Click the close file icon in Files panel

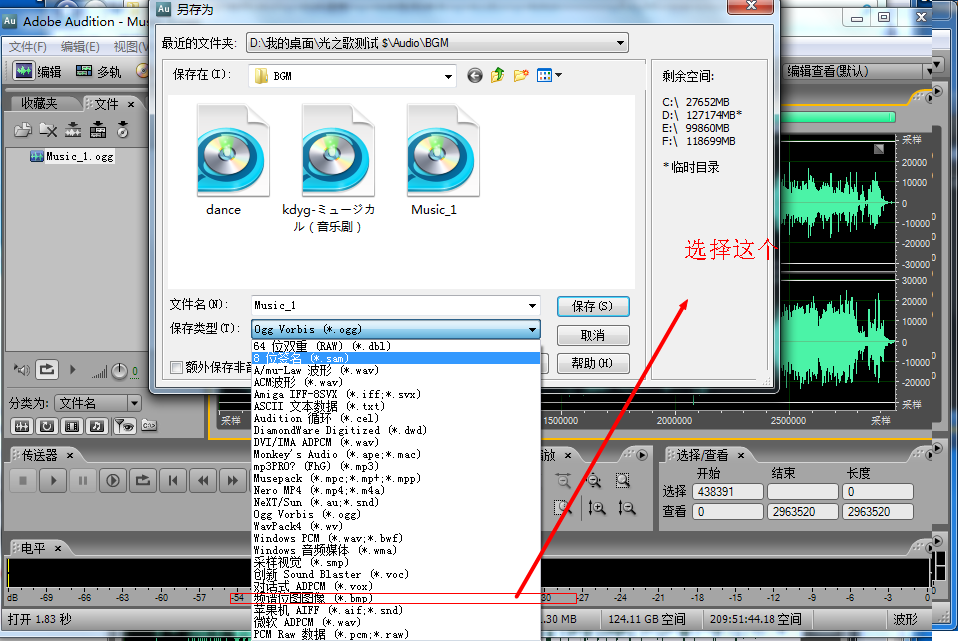click(x=48, y=130)
